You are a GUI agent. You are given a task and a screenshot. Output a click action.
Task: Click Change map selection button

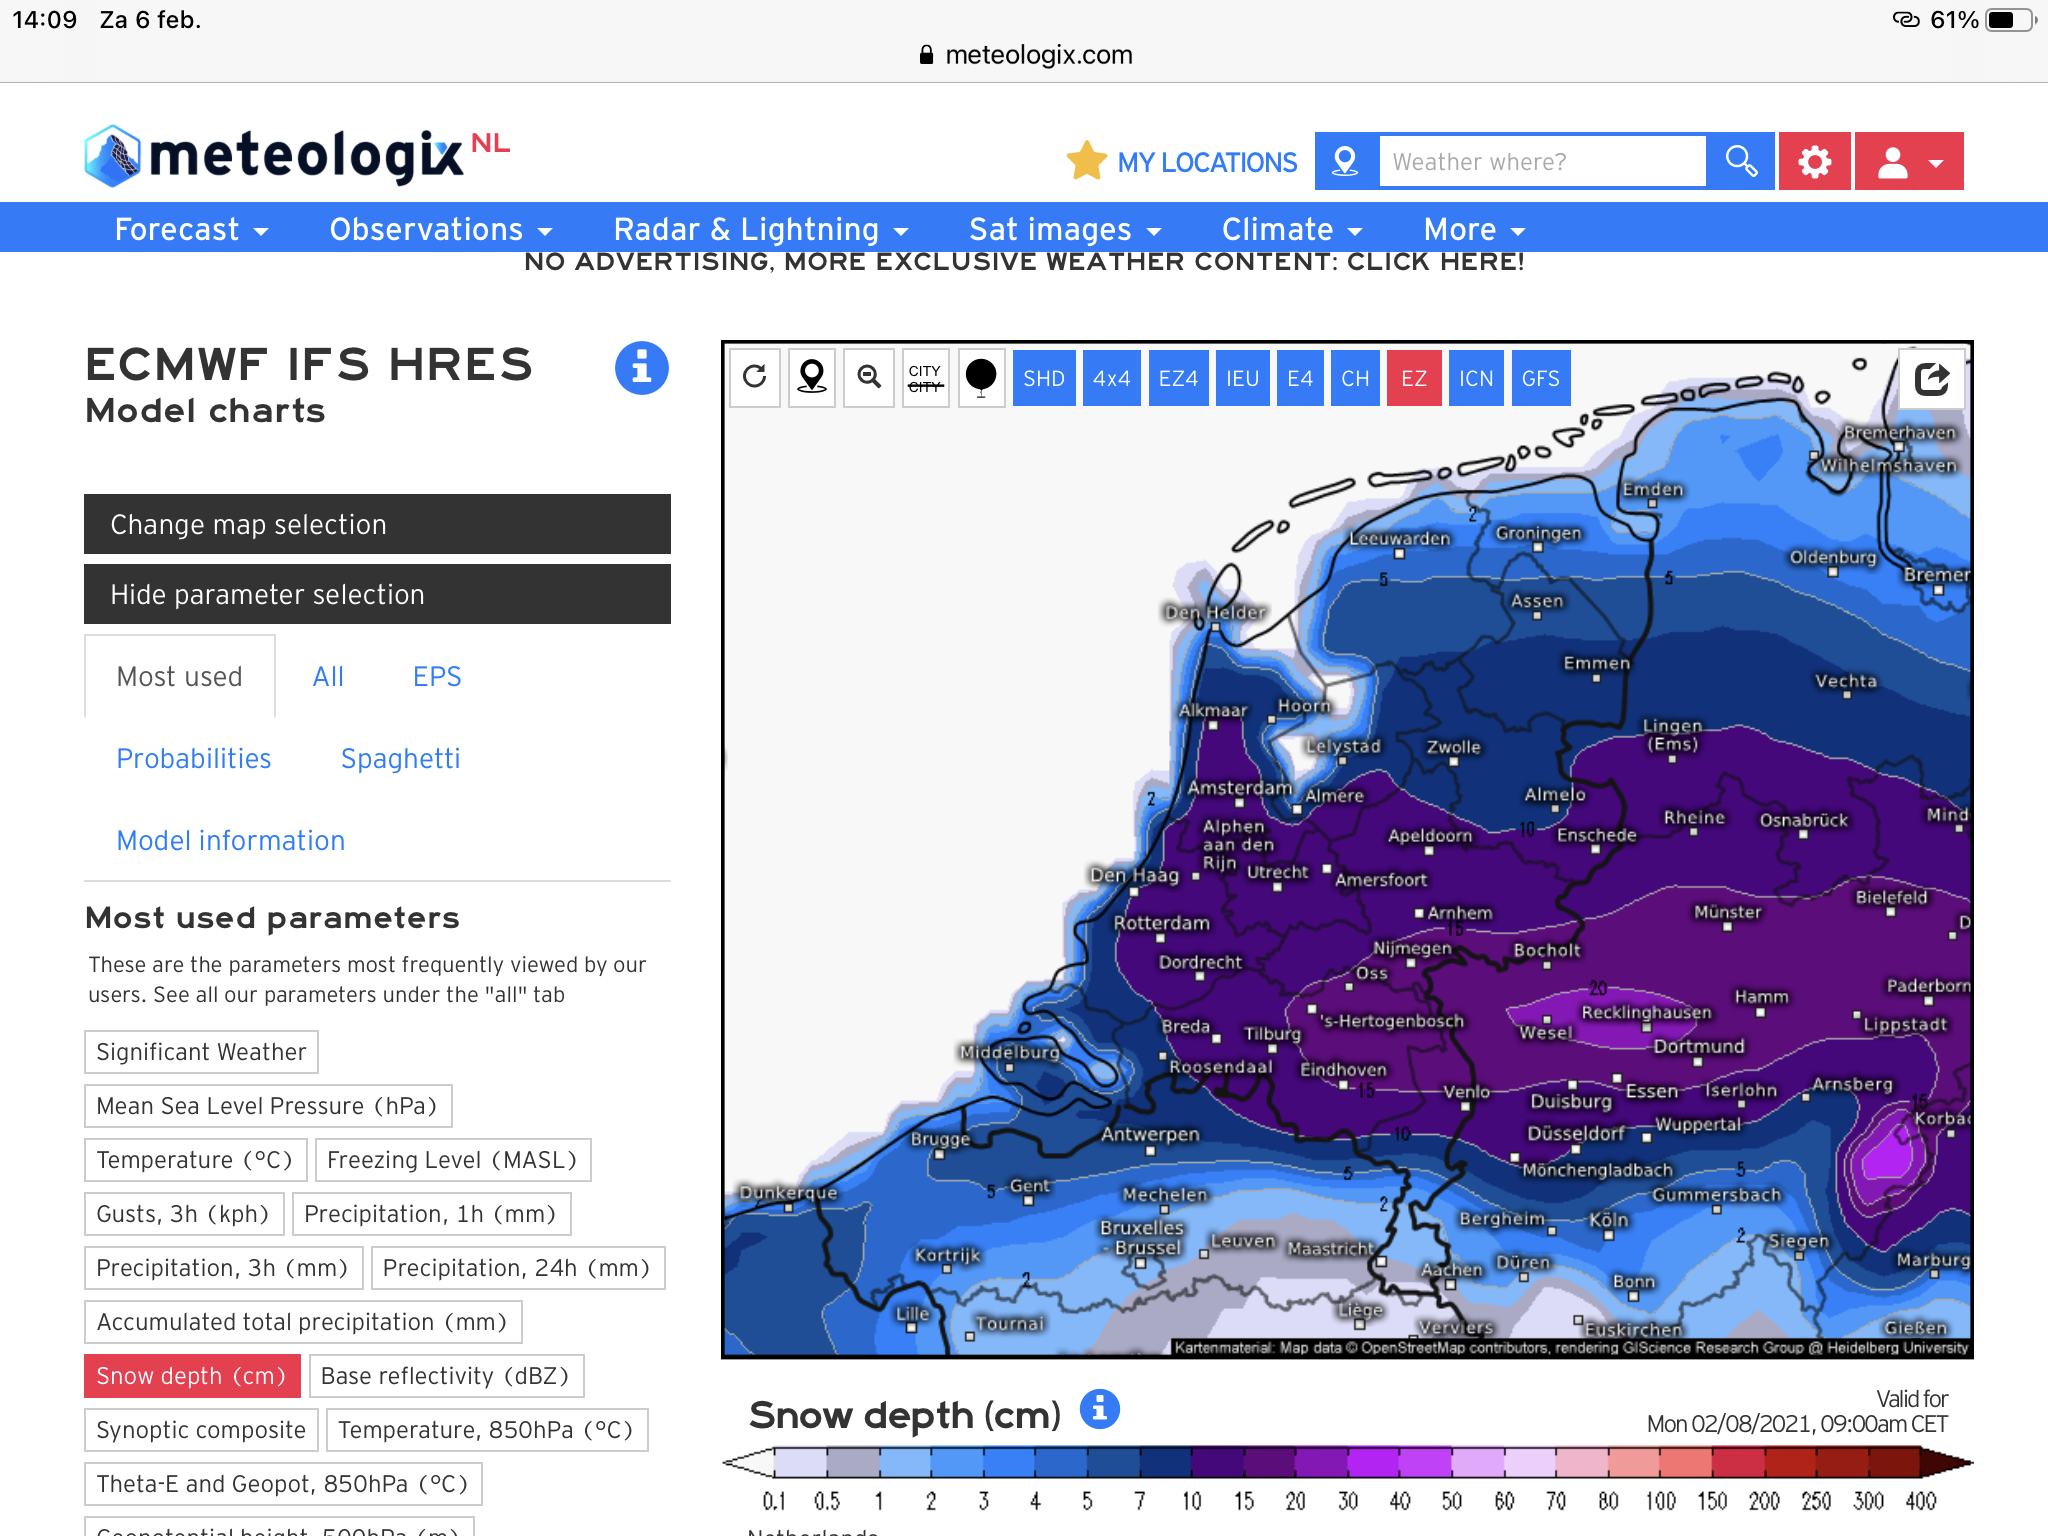(x=377, y=524)
